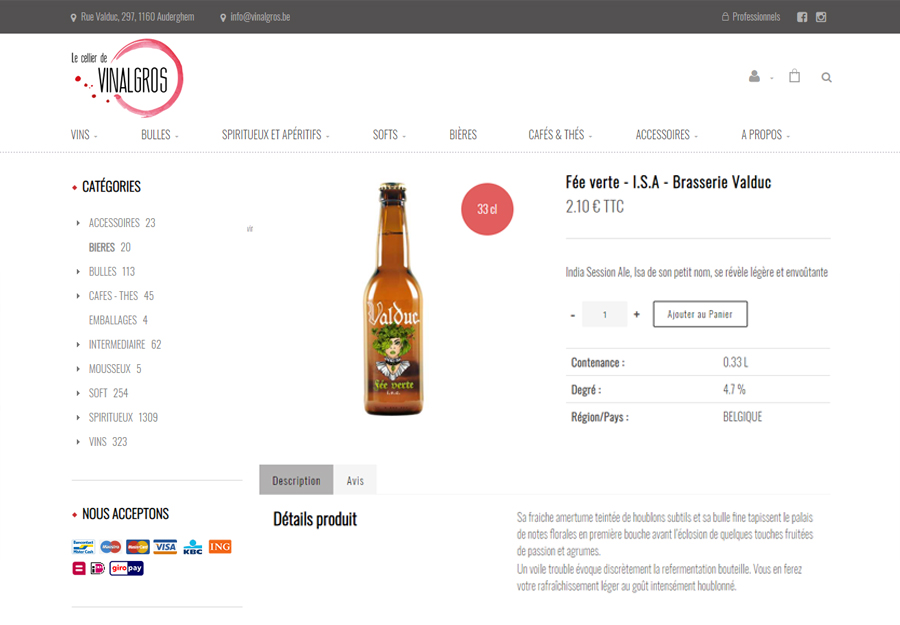Viewport: 900px width, 625px height.
Task: Expand the SPIRITUEUX category in sidebar
Action: (x=78, y=418)
